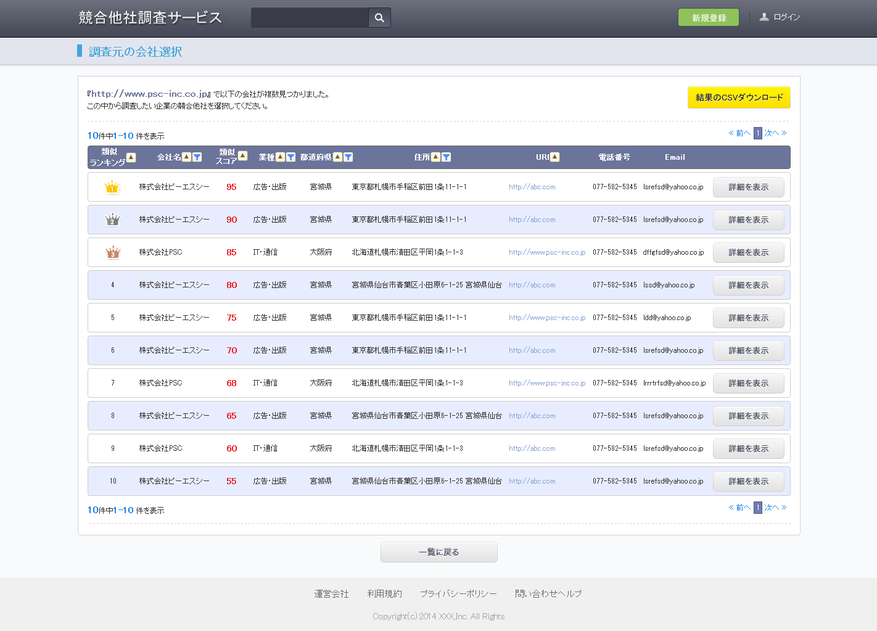Show details for score 60 row

tap(748, 449)
